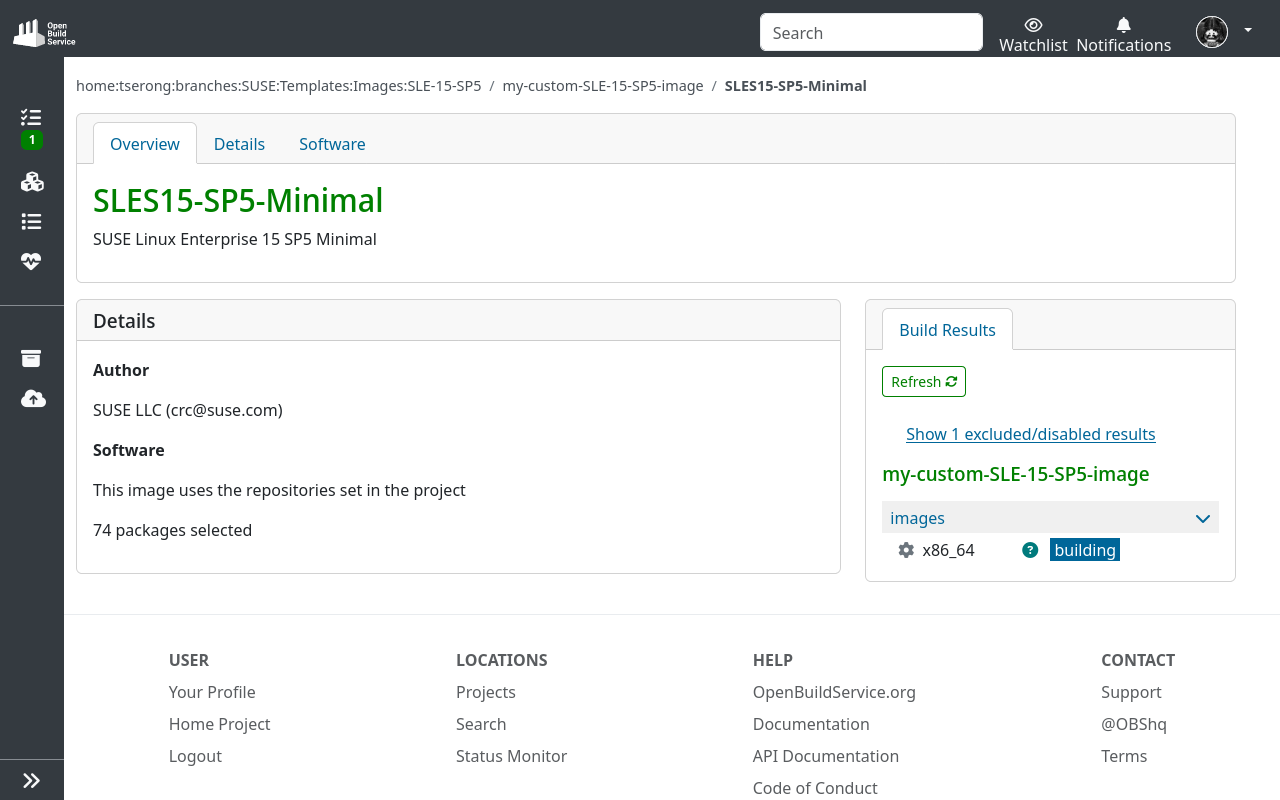Switch to the Details tab
Image resolution: width=1280 pixels, height=800 pixels.
tap(239, 144)
